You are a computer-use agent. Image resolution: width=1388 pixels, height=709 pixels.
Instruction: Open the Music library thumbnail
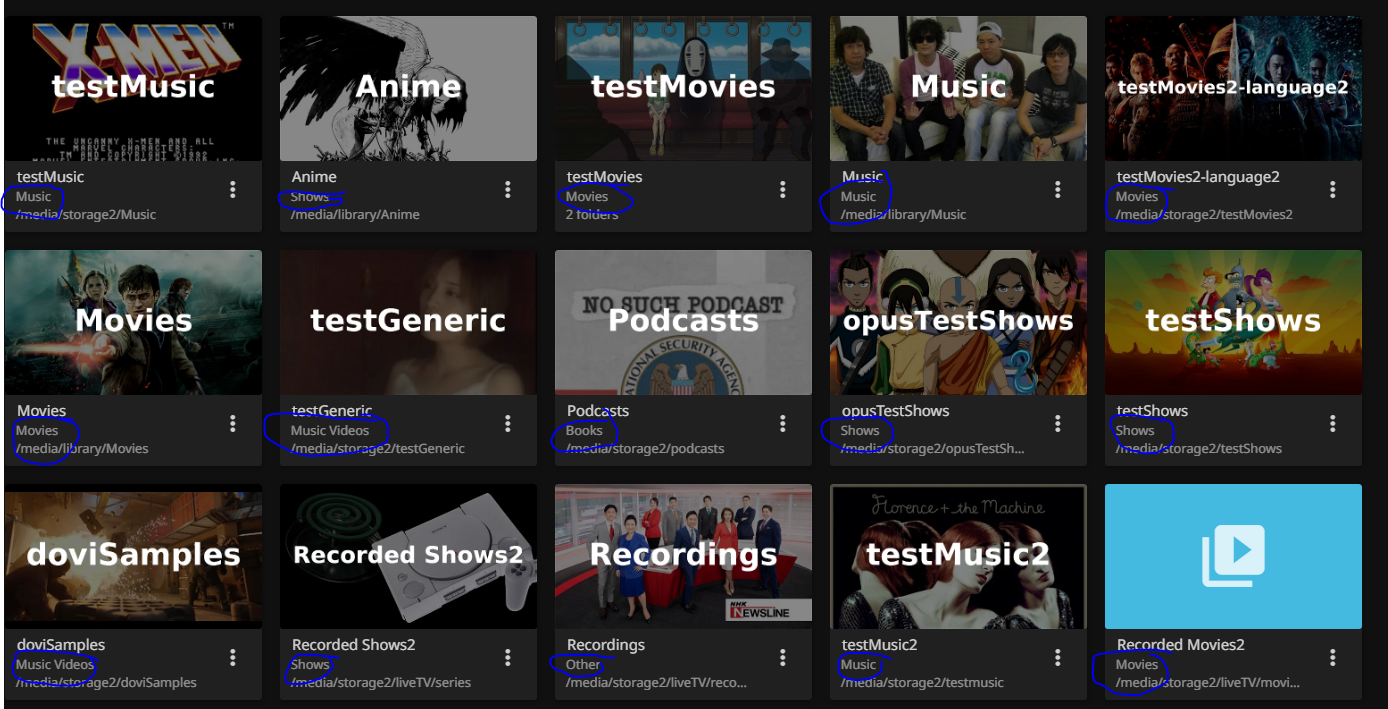958,88
